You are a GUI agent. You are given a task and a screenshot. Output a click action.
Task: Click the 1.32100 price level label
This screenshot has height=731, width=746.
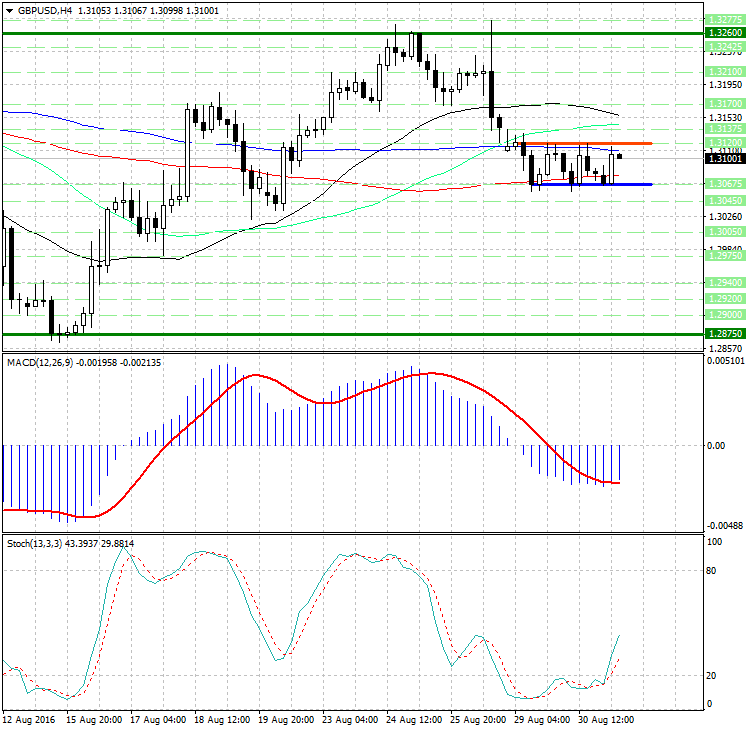723,72
